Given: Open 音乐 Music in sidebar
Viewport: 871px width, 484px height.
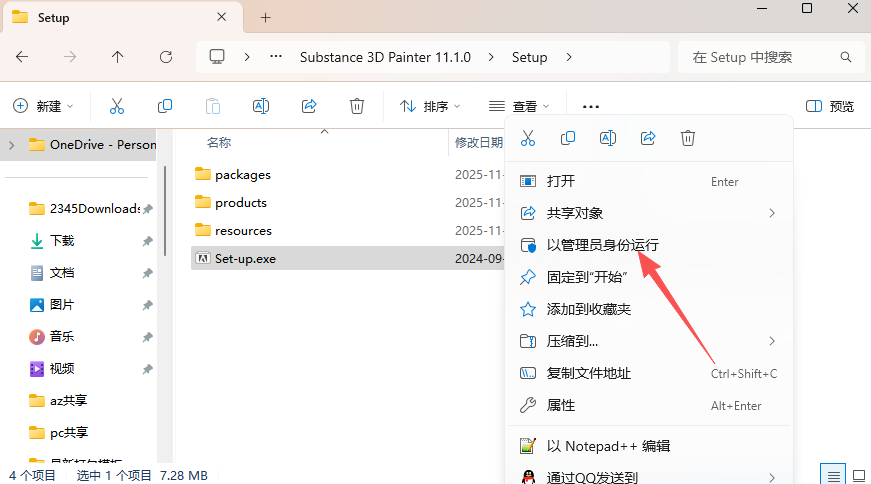Looking at the screenshot, I should point(62,336).
